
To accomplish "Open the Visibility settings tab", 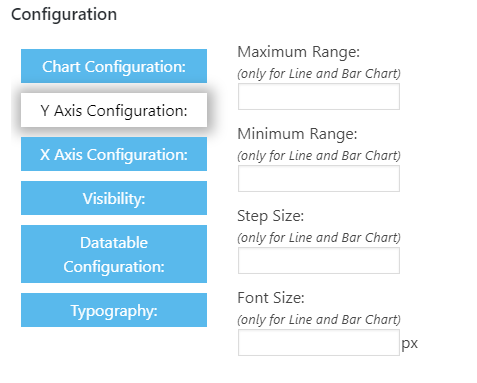I will (114, 198).
